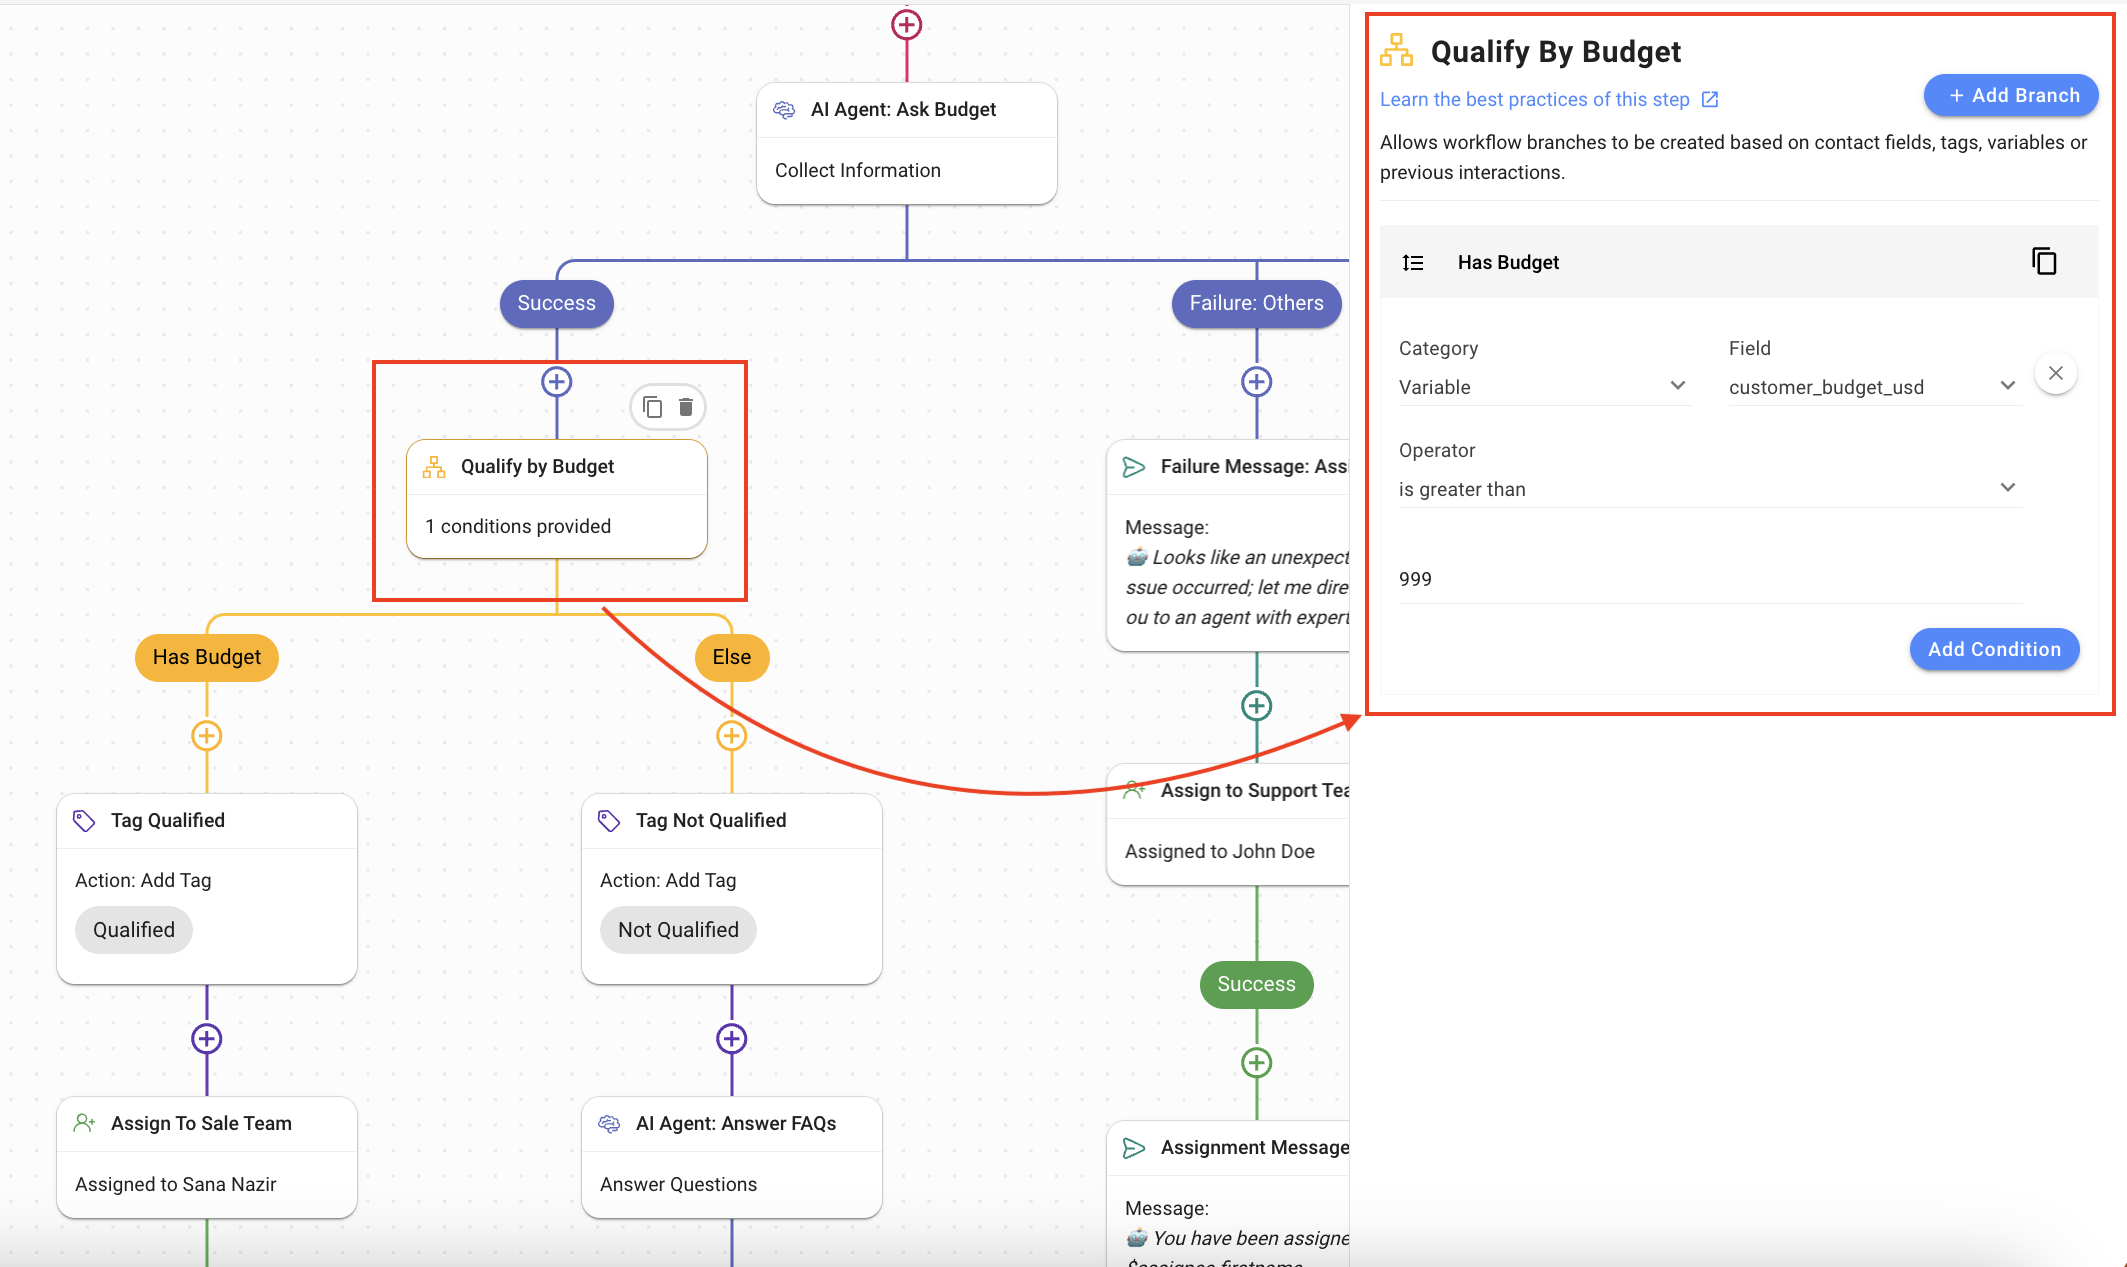Click plus icon below Else branch label
2127x1267 pixels.
coord(731,736)
